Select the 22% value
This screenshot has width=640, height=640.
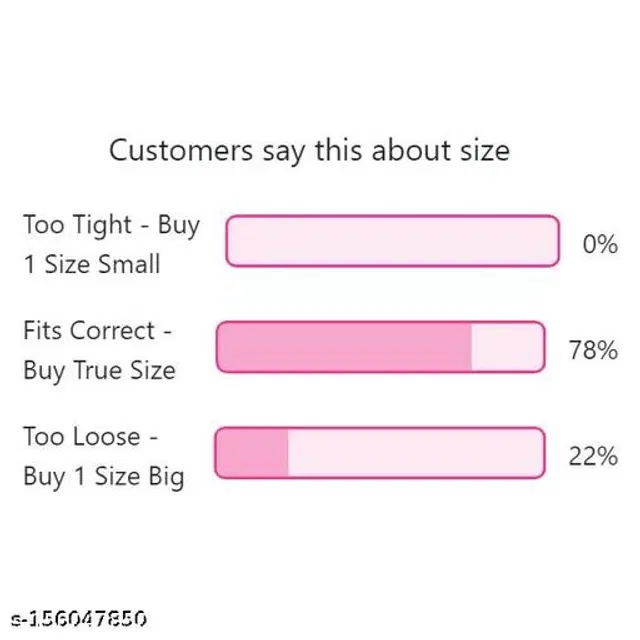(593, 456)
